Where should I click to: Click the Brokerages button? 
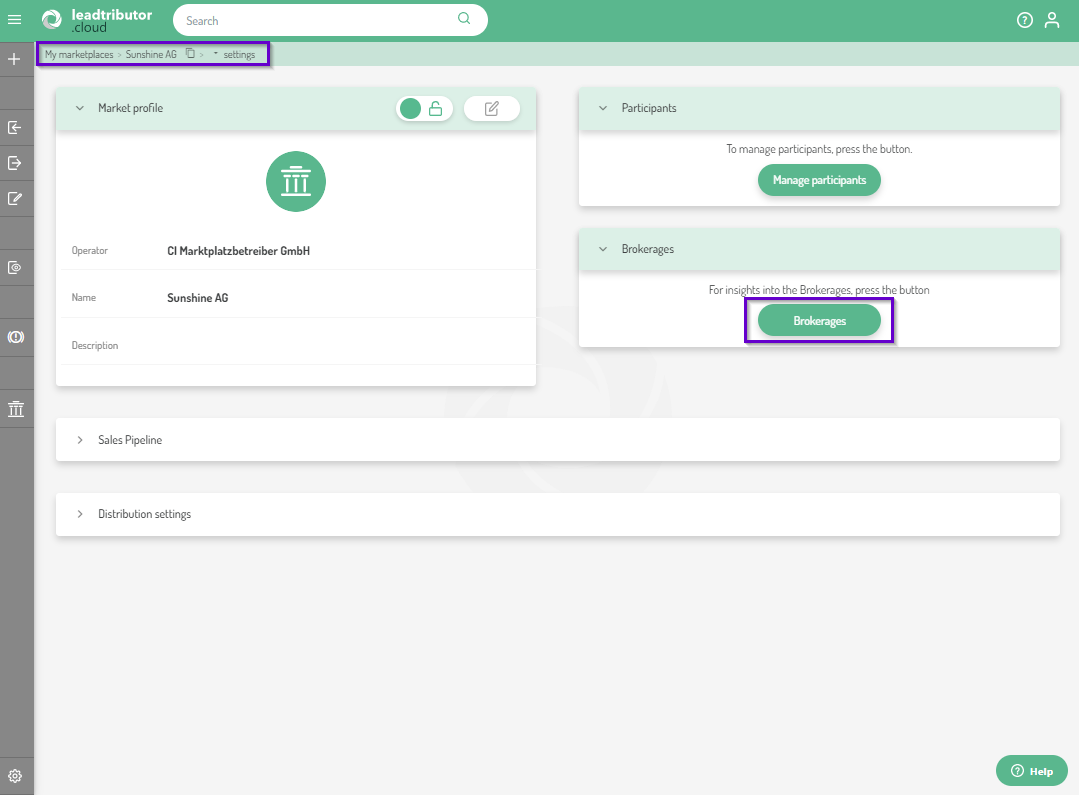pos(819,321)
